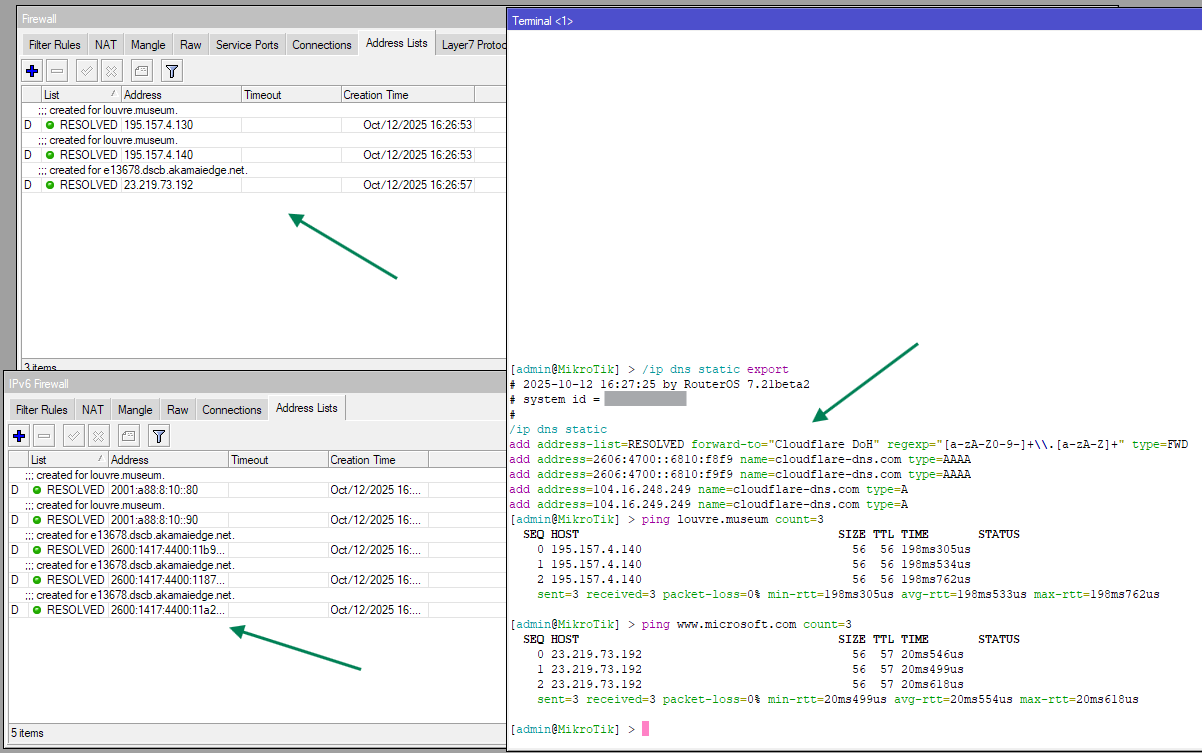This screenshot has width=1202, height=753.
Task: Open the Filter funnel in Firewall toolbar
Action: (172, 71)
